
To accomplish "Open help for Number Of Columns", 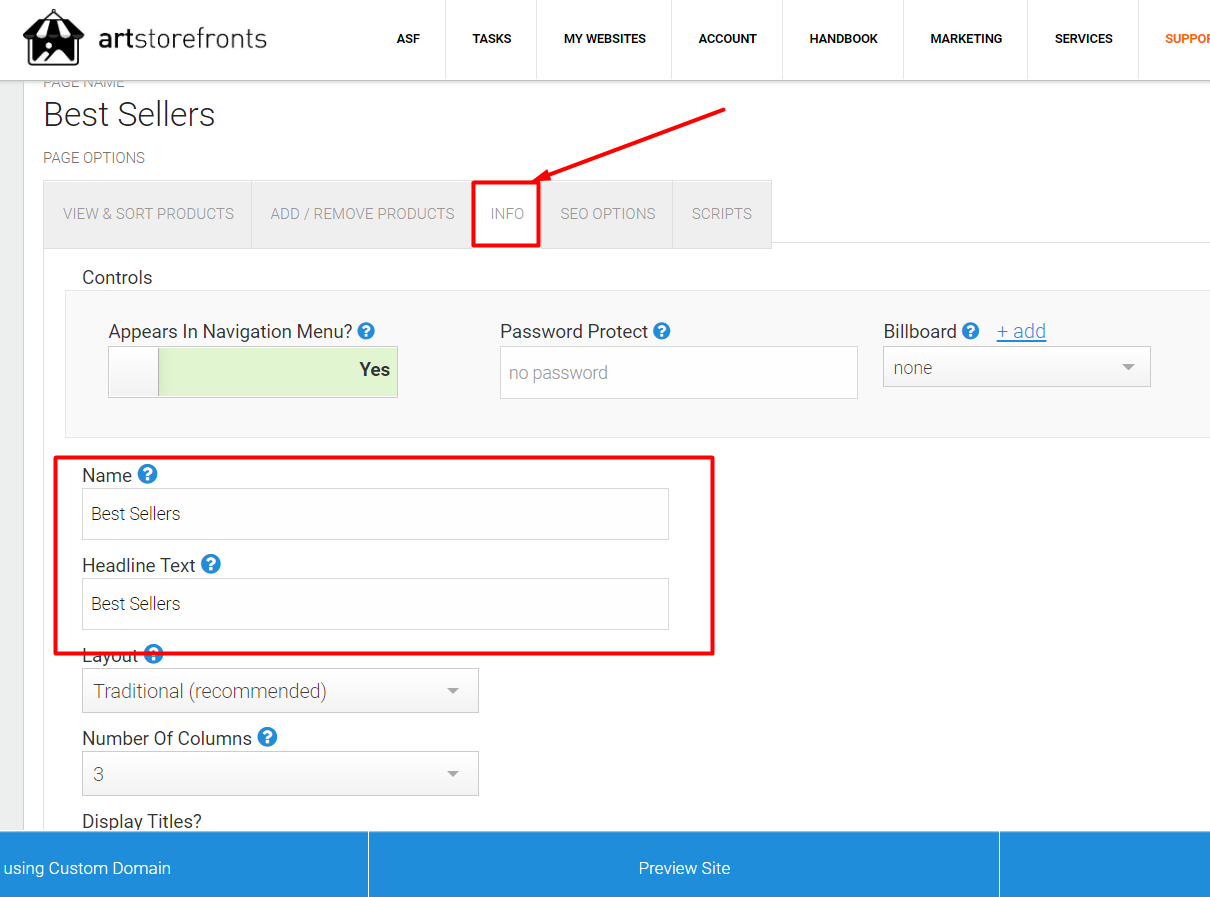I will pyautogui.click(x=267, y=737).
